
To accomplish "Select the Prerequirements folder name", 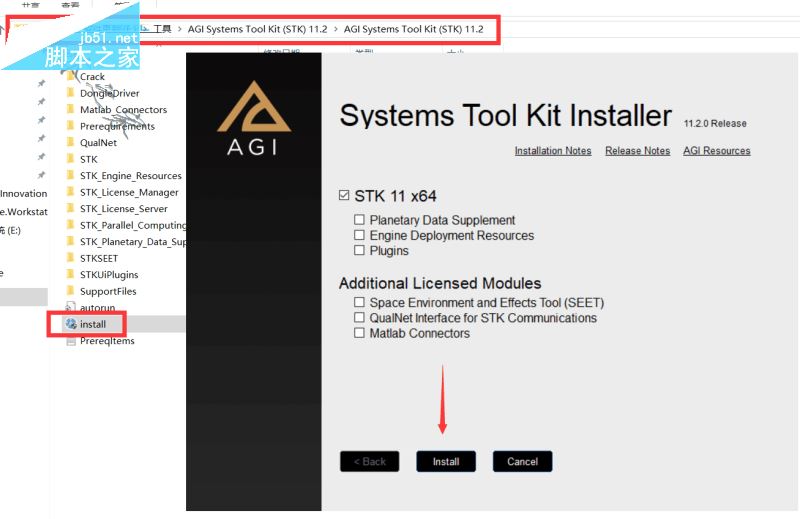I will click(x=117, y=126).
